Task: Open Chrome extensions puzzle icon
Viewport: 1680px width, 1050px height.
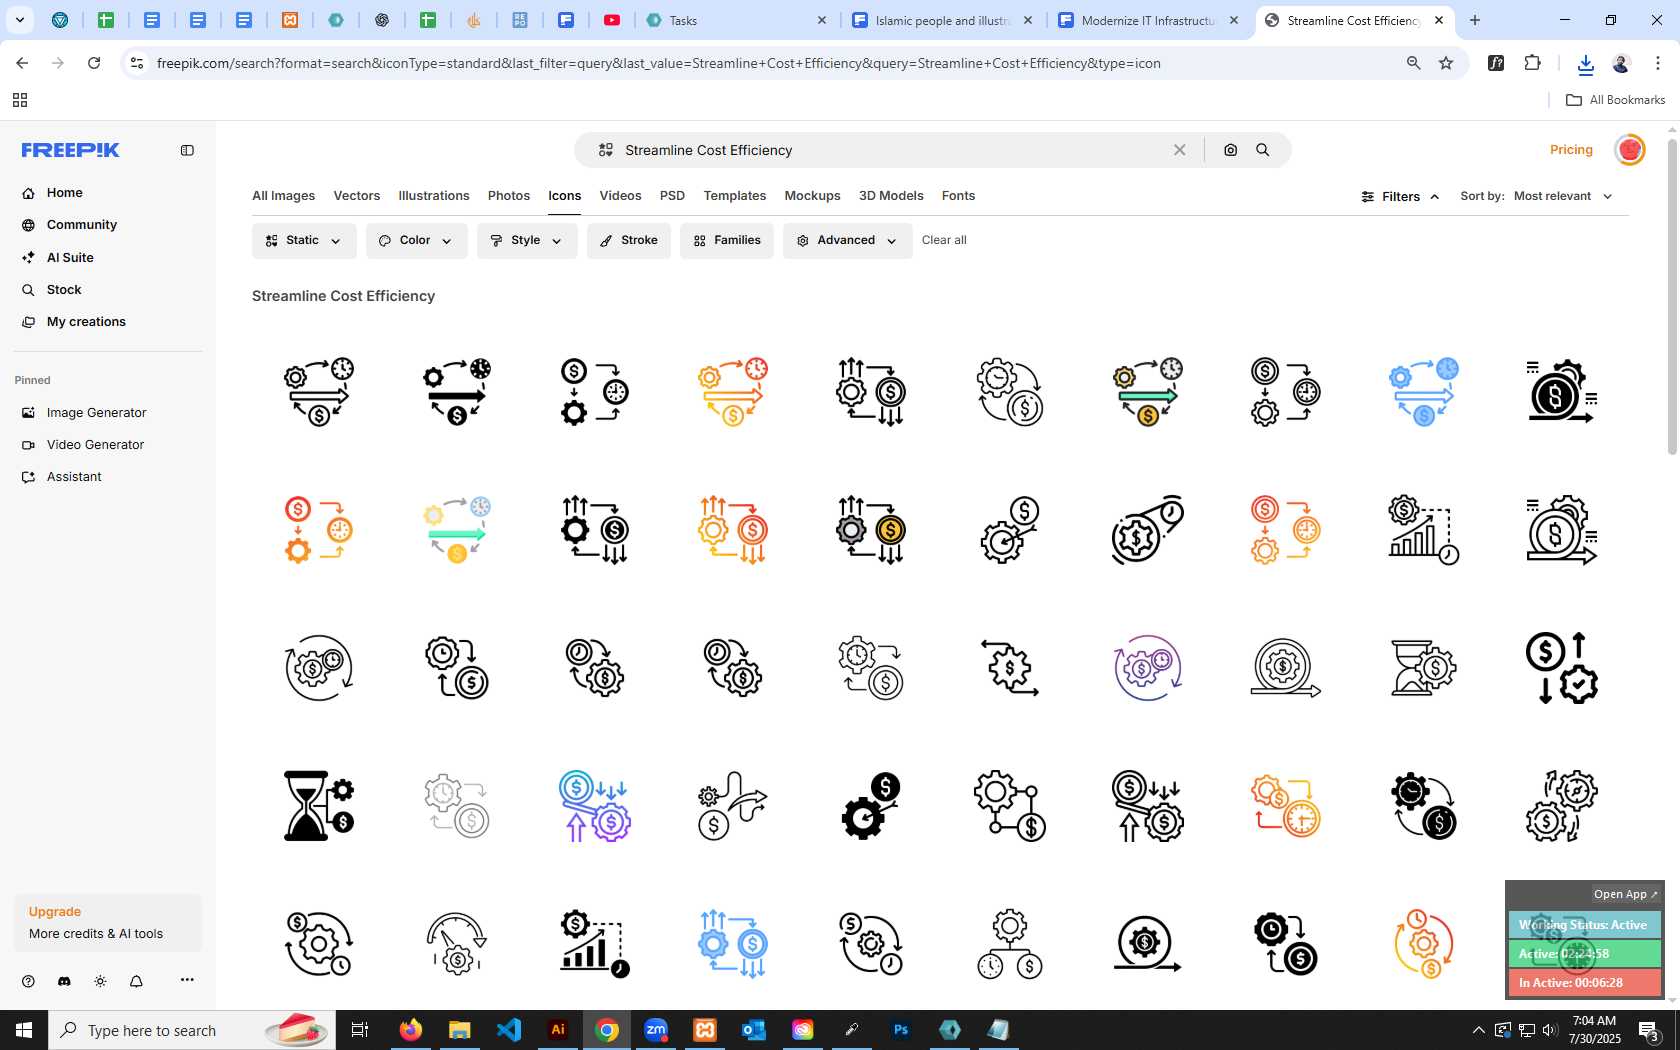Action: point(1532,63)
